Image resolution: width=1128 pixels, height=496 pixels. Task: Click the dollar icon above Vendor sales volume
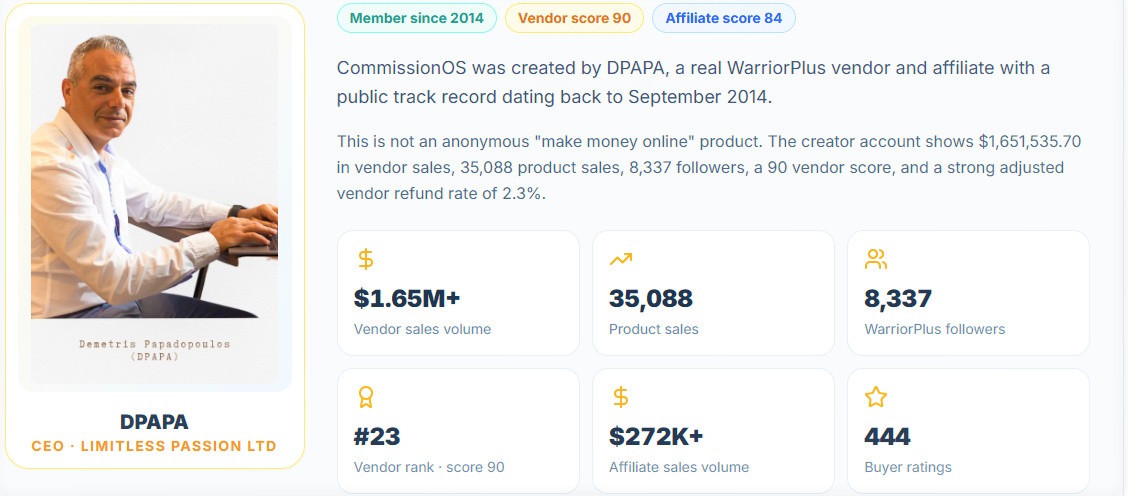tap(365, 259)
